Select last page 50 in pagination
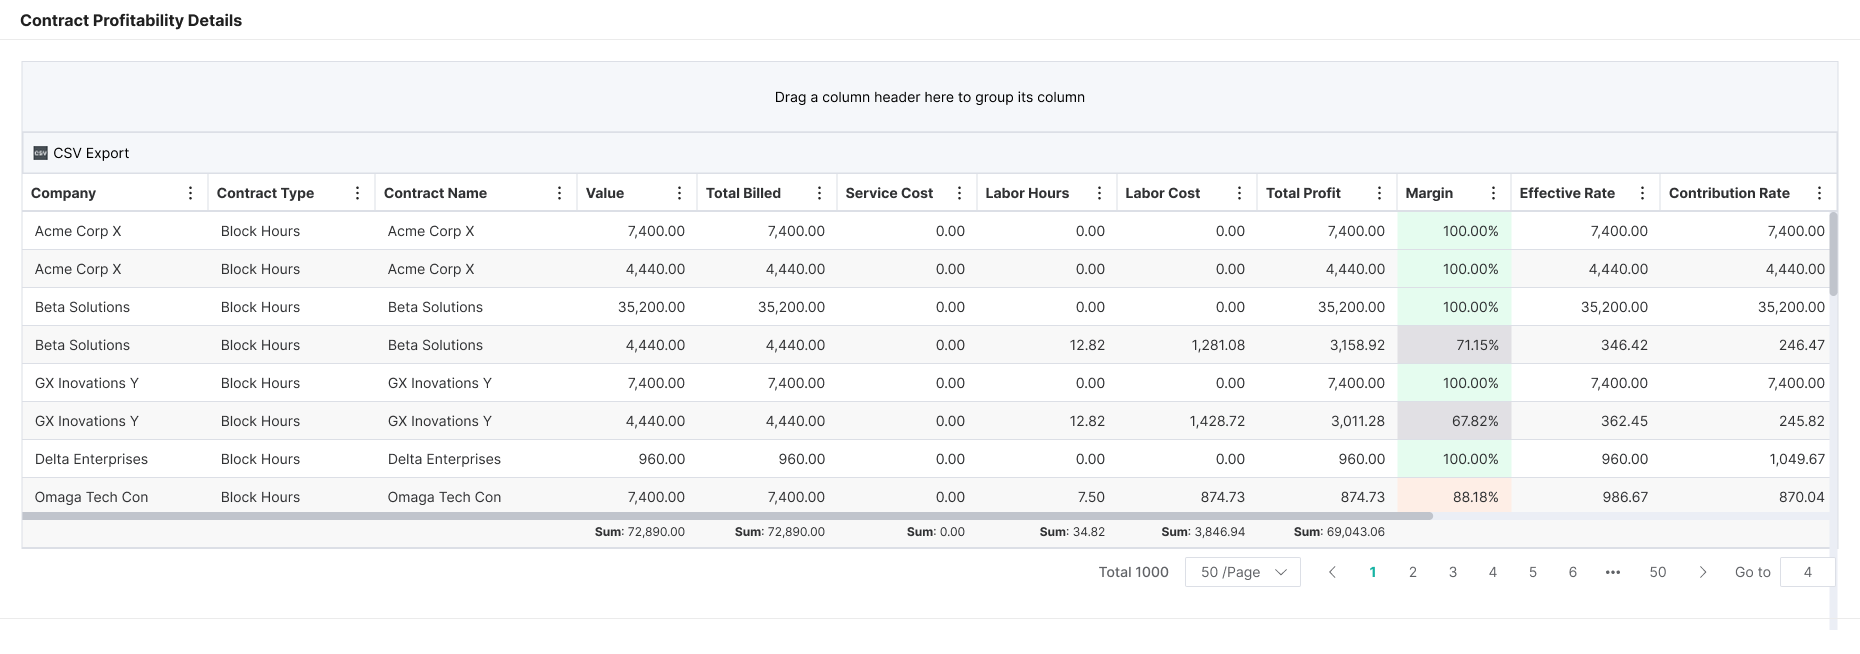Screen dimensions: 1860x654 pyautogui.click(x=1658, y=572)
